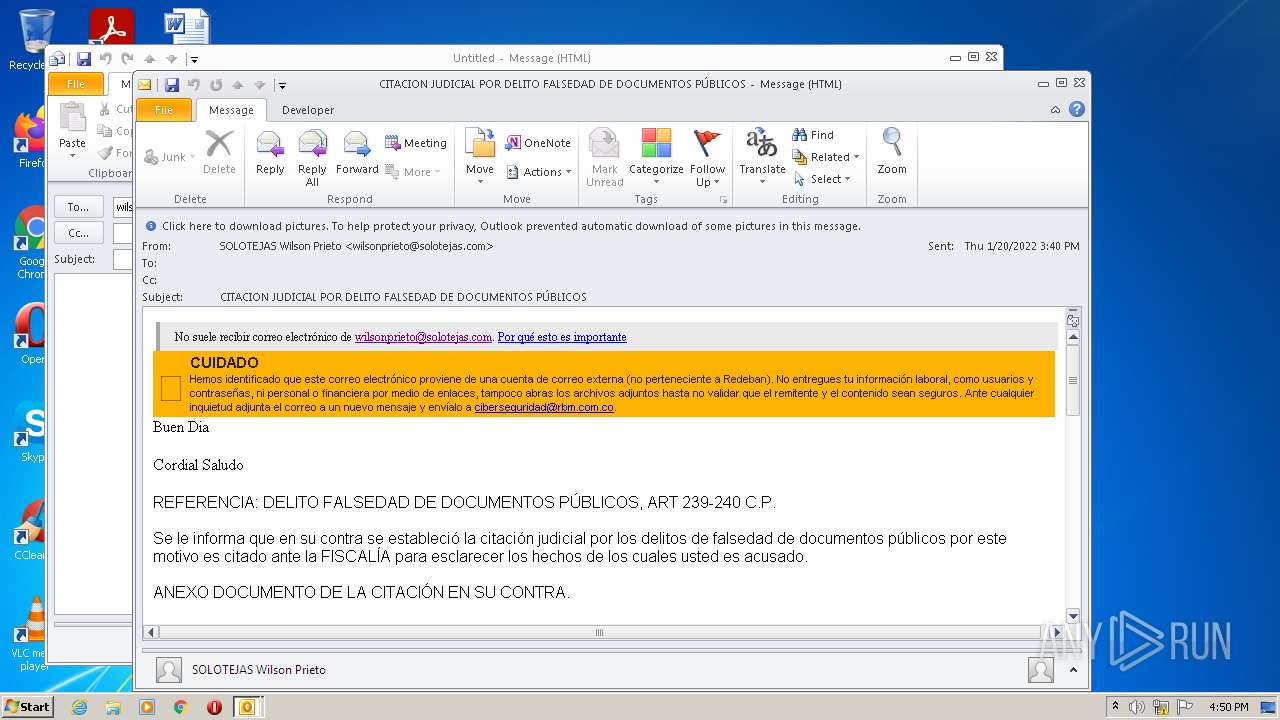Click the Outlook taskbar button

click(x=246, y=707)
